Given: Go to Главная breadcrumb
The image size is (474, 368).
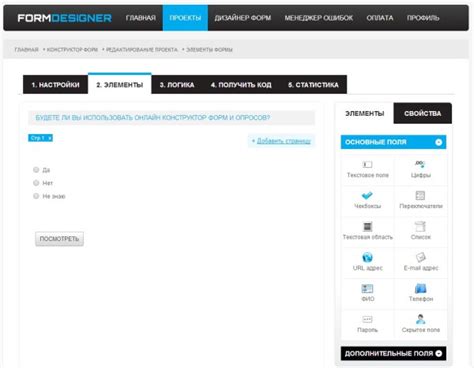Looking at the screenshot, I should (x=27, y=50).
